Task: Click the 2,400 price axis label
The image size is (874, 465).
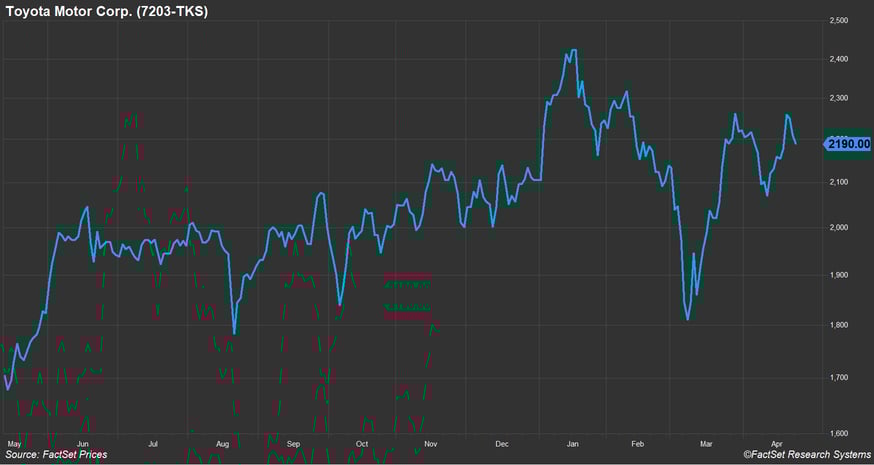Action: pyautogui.click(x=838, y=59)
